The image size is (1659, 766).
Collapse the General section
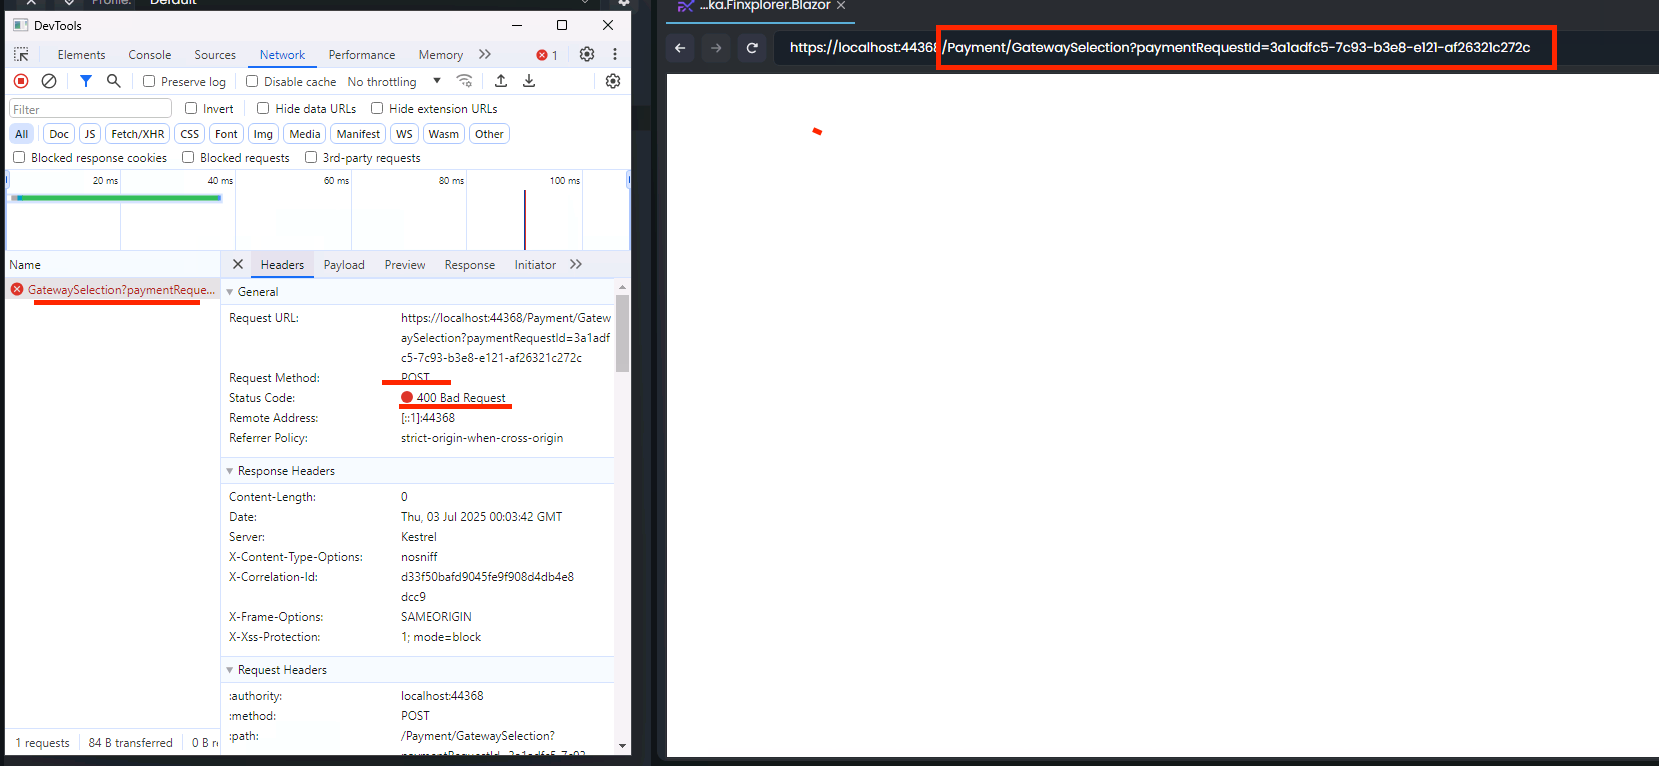coord(230,292)
